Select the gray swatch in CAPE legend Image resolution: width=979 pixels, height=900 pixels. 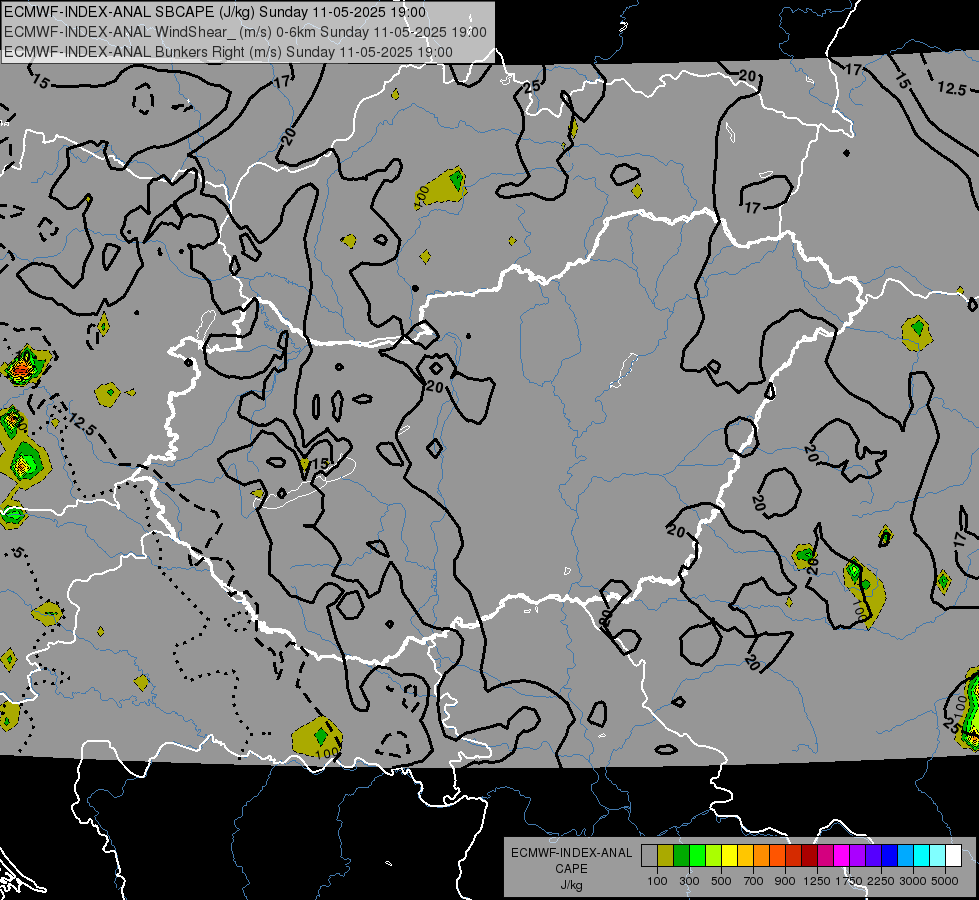(x=649, y=856)
